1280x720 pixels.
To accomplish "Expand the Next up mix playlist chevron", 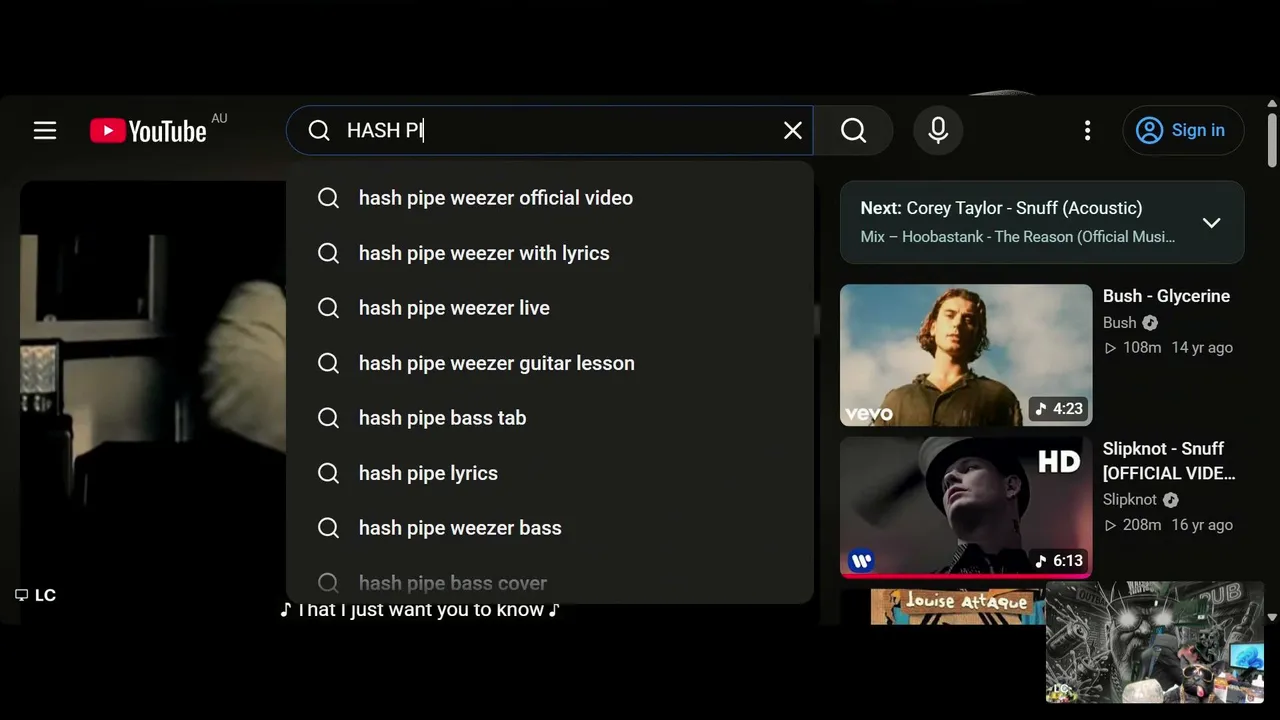I will point(1211,222).
